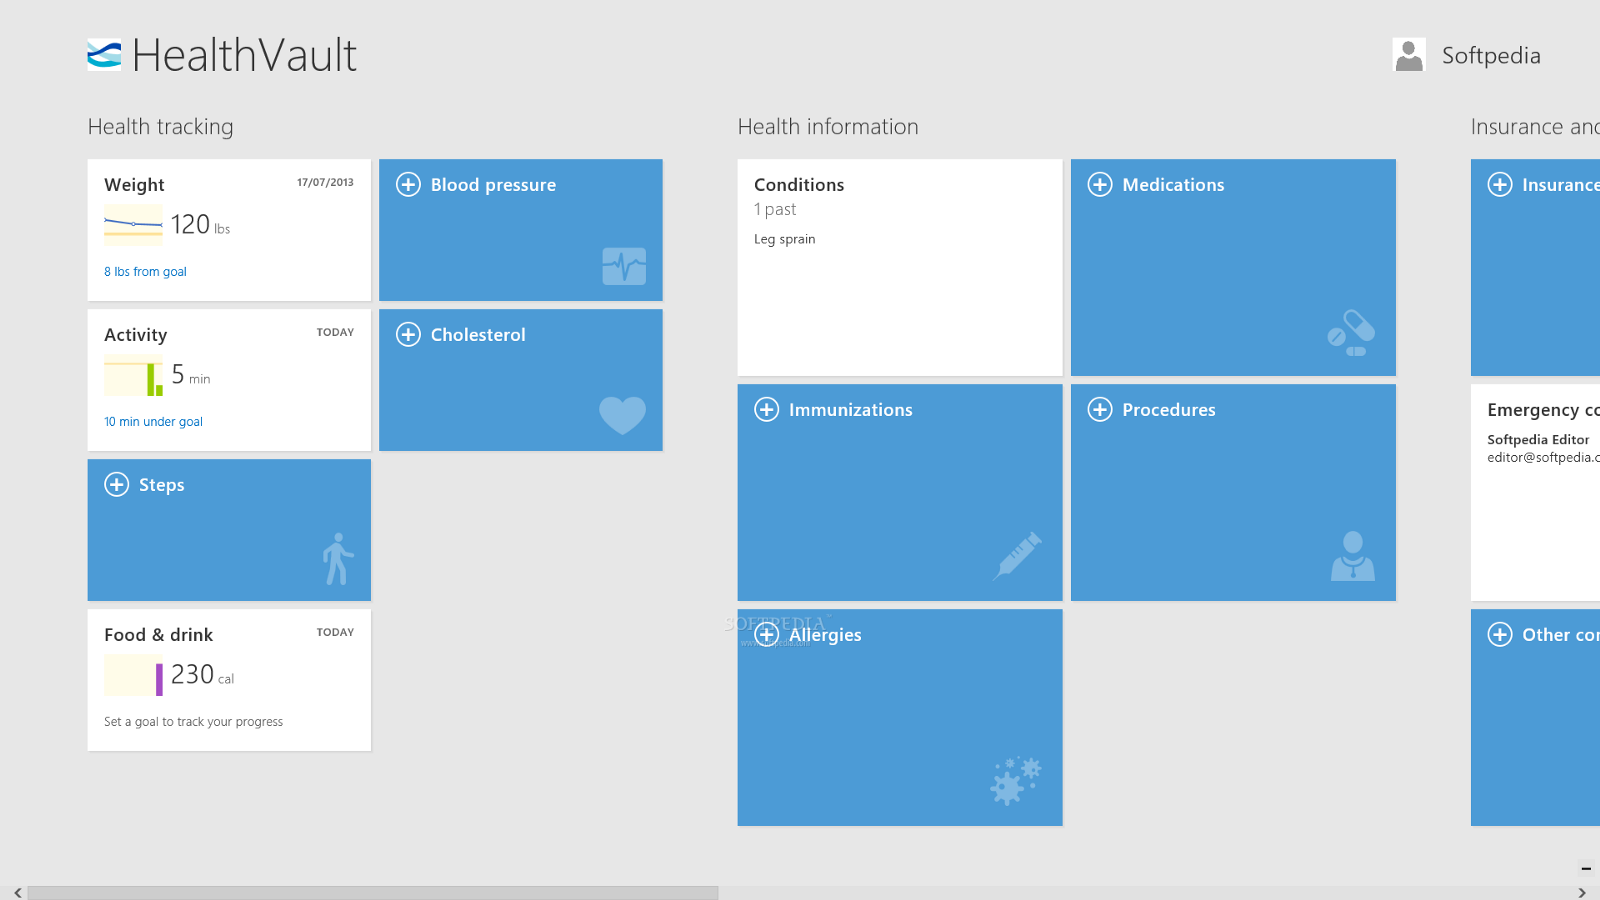Viewport: 1600px width, 900px height.
Task: Click the syringe icon on Immunizations tile
Action: [1017, 555]
